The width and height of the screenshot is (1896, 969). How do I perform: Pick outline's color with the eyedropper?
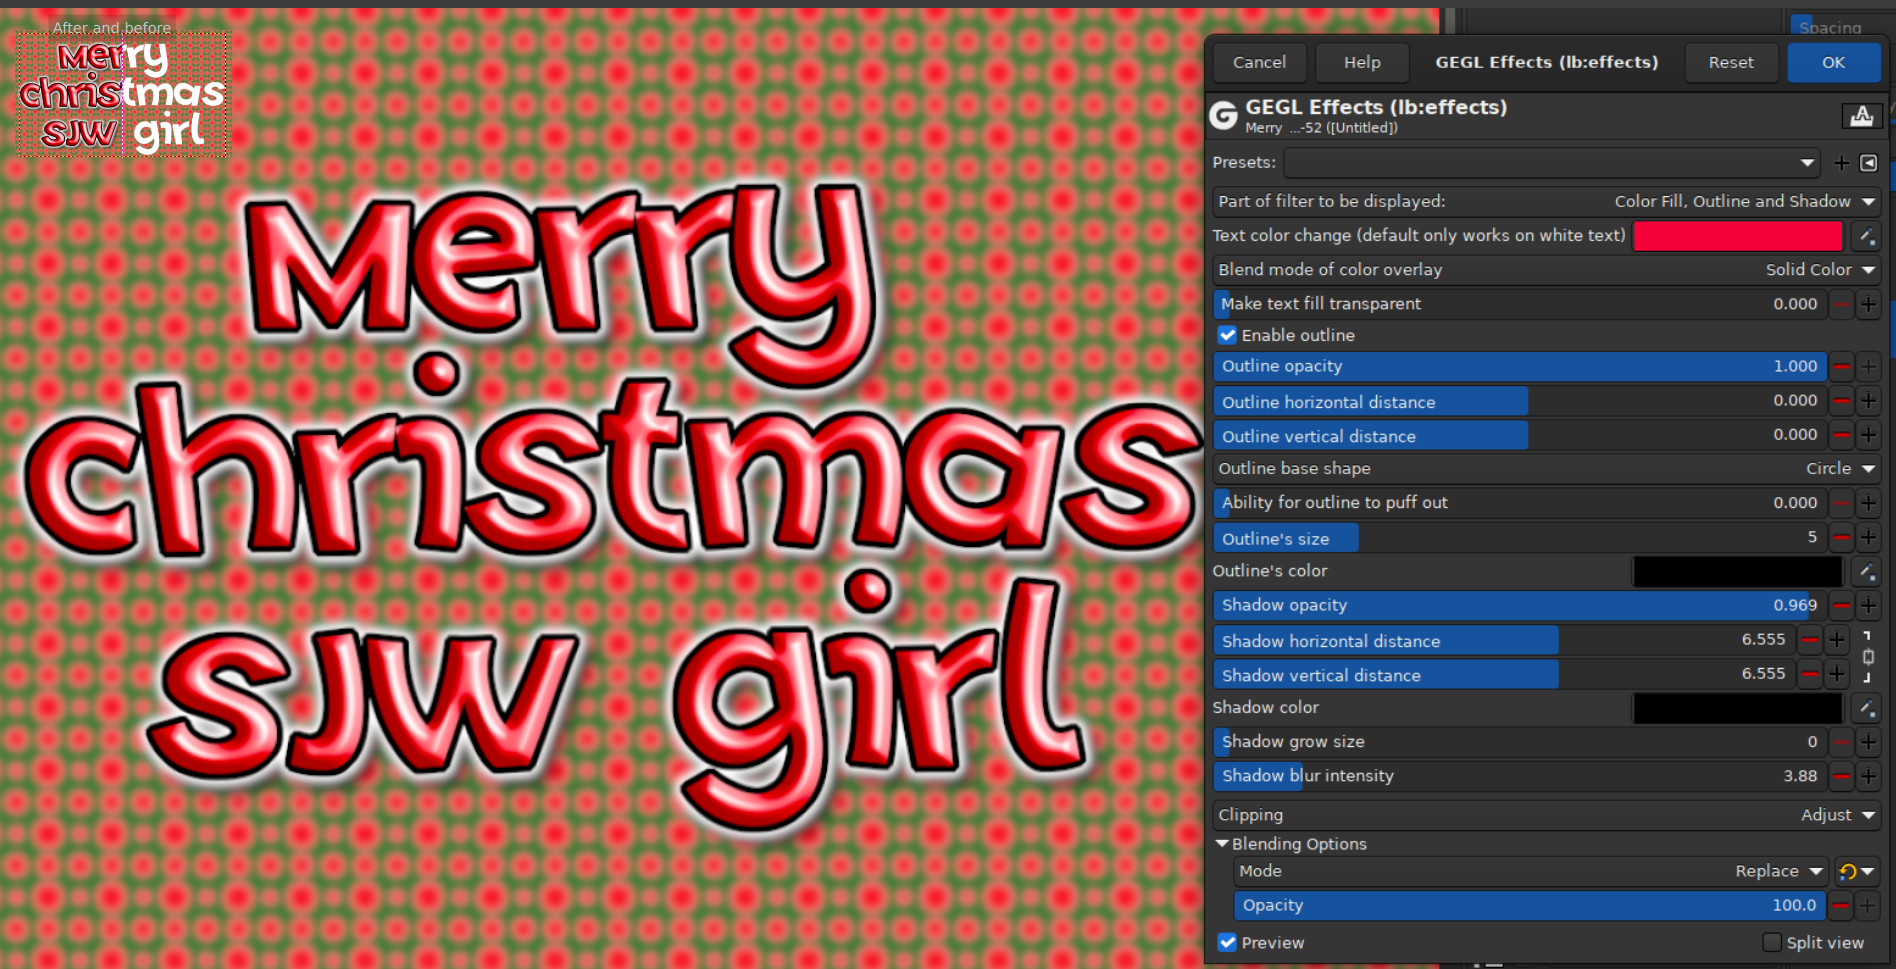pyautogui.click(x=1865, y=572)
